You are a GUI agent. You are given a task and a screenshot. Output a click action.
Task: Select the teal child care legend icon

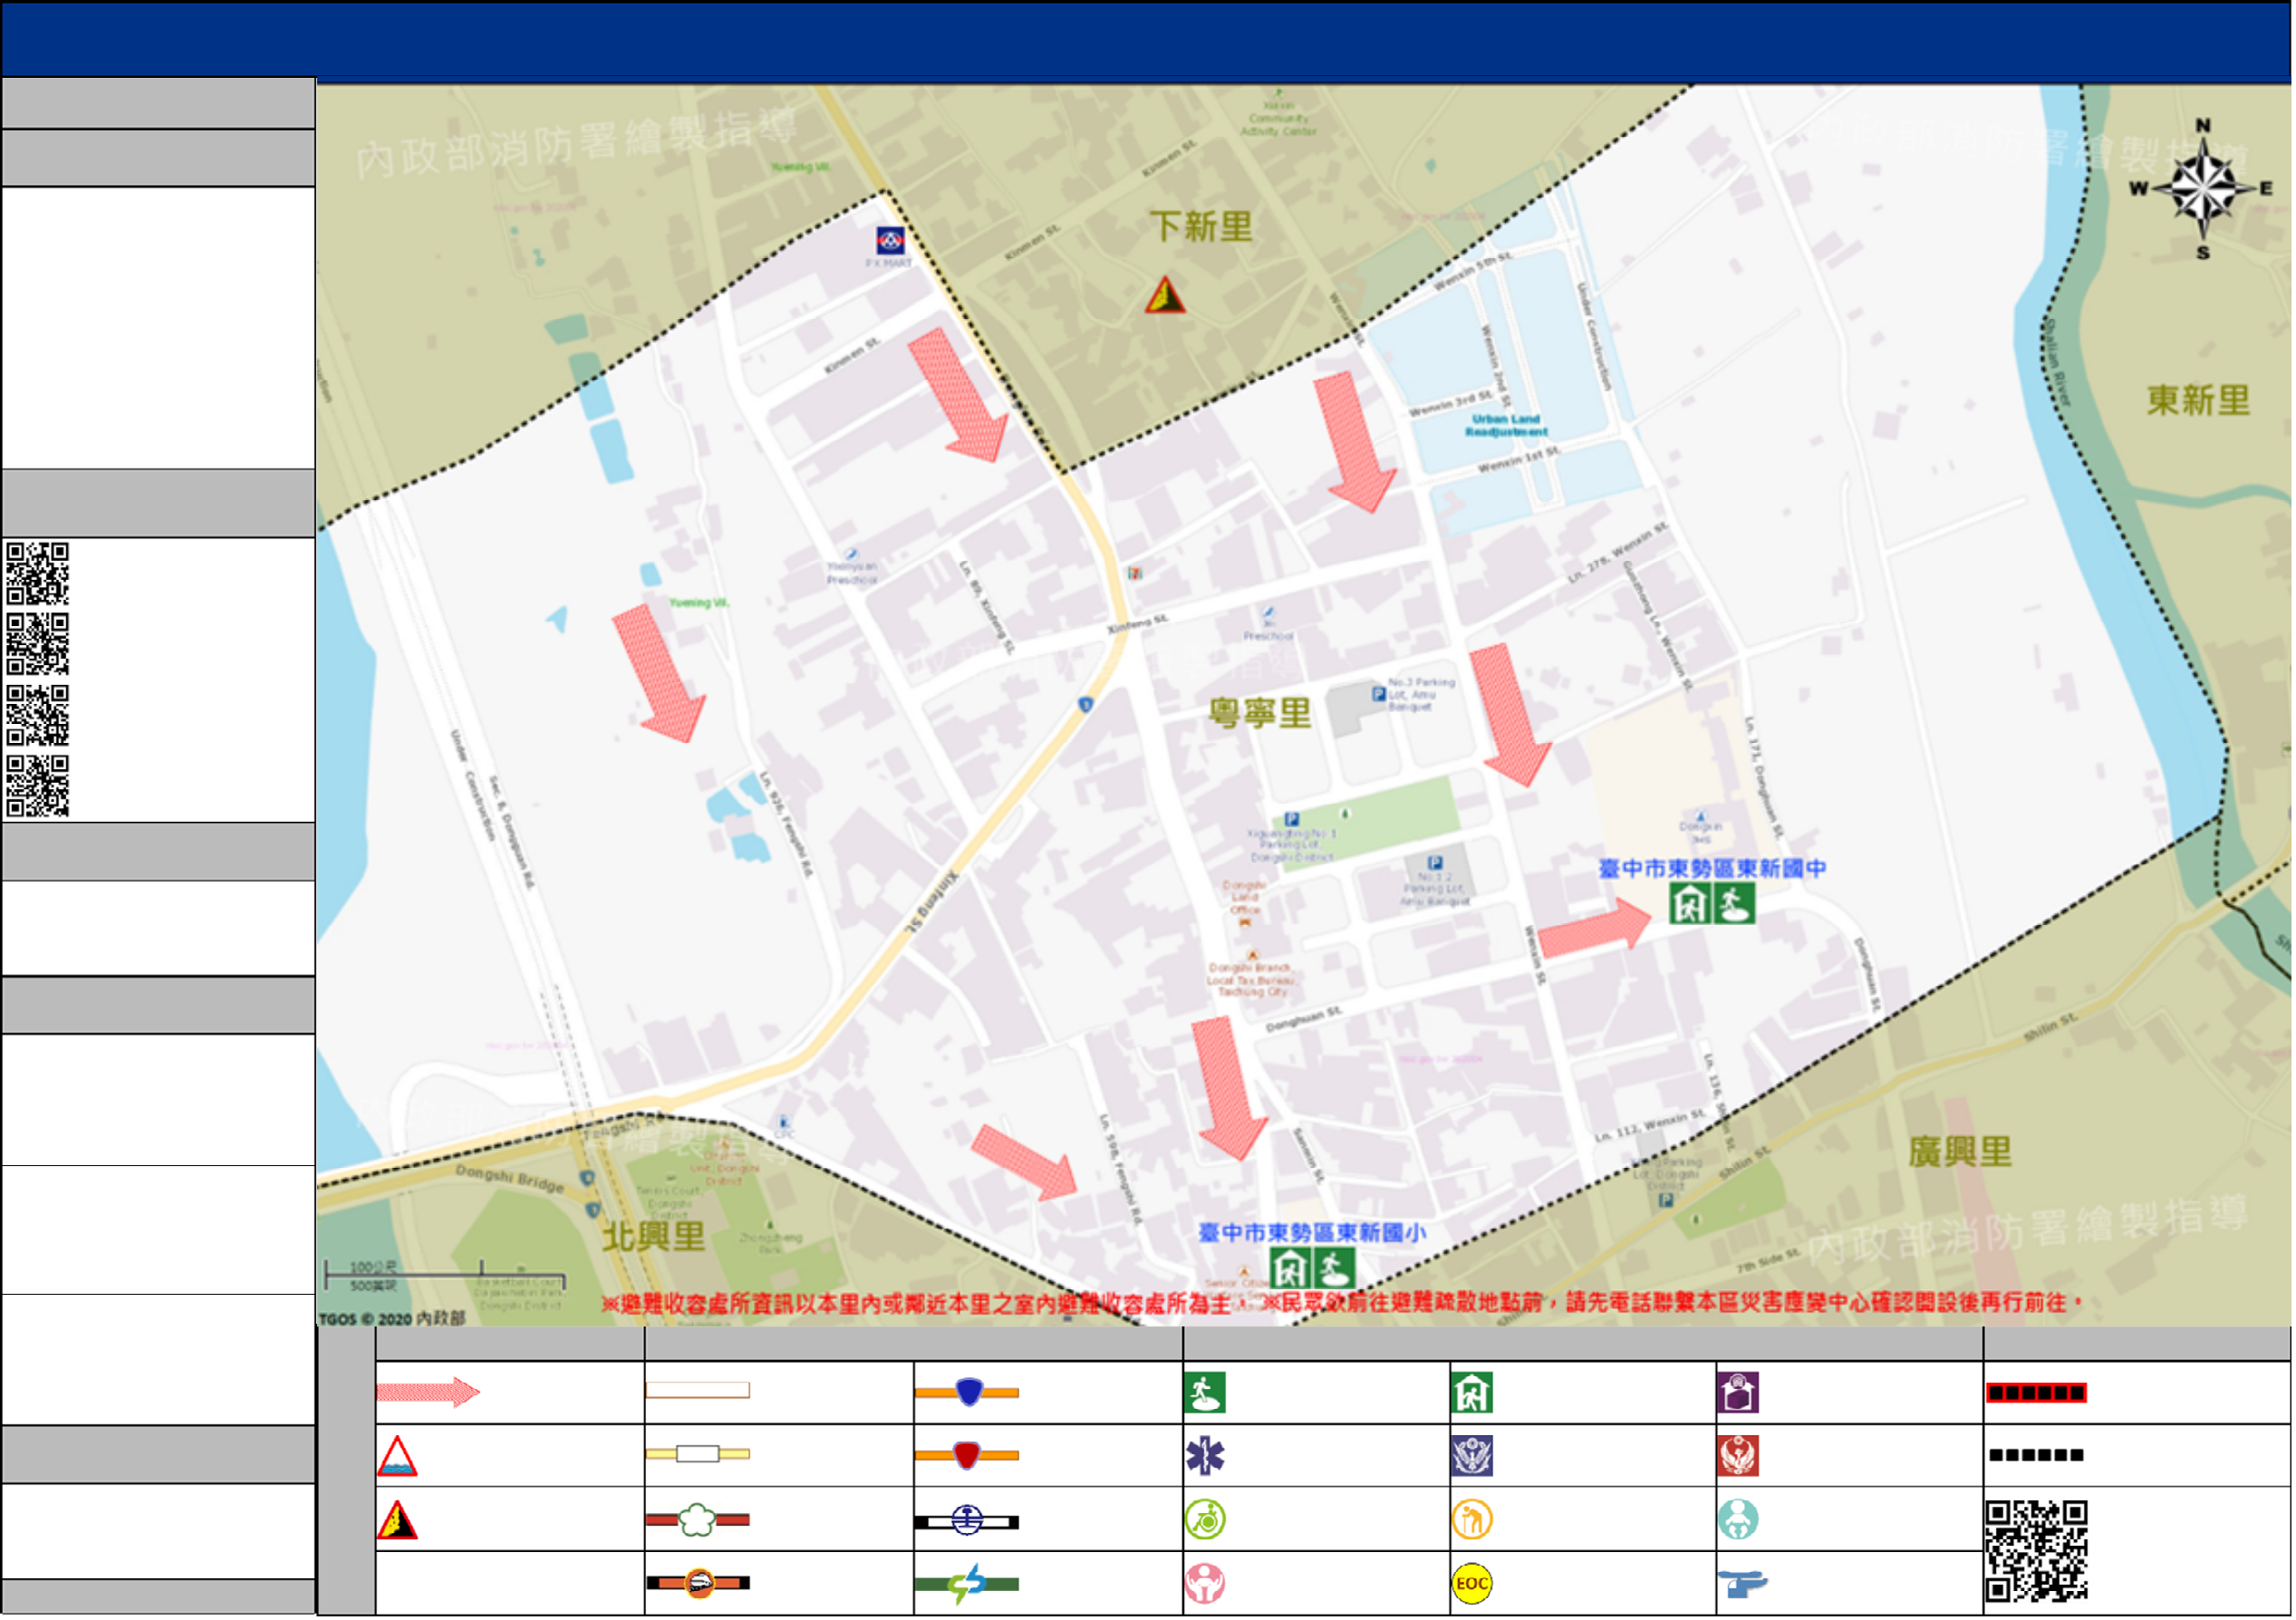click(x=1740, y=1521)
